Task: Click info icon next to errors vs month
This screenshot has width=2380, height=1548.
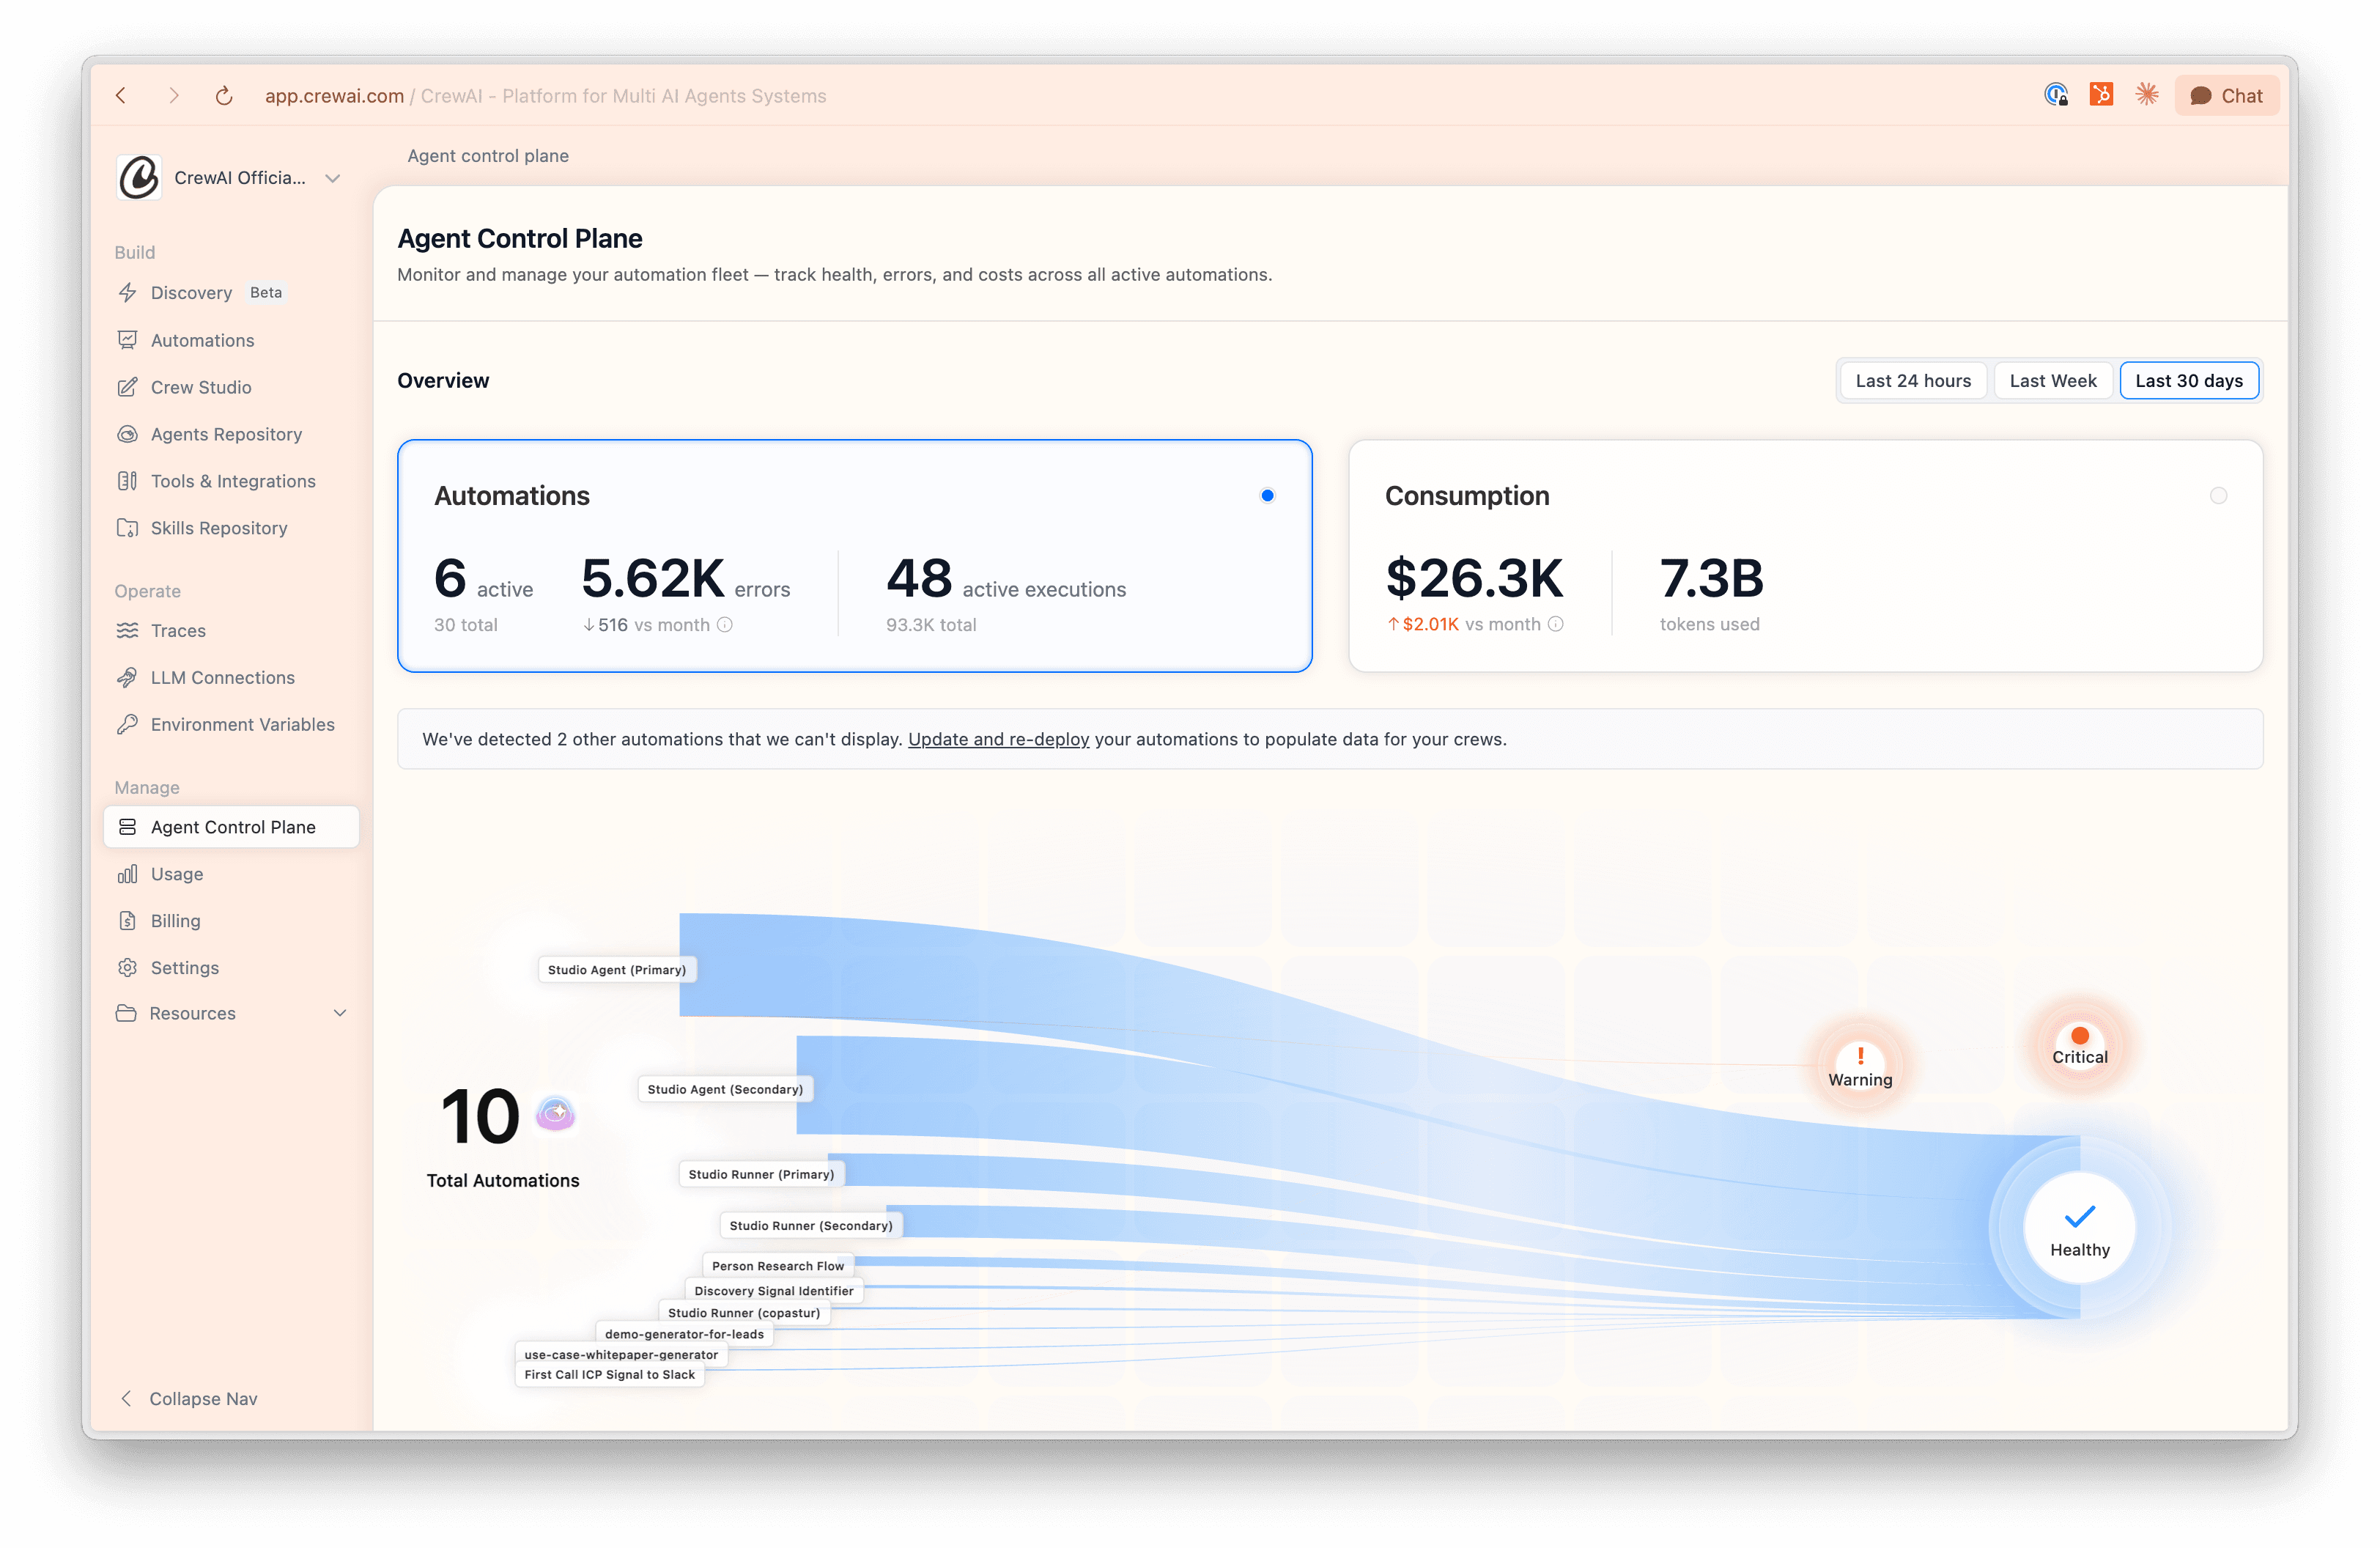Action: [725, 625]
